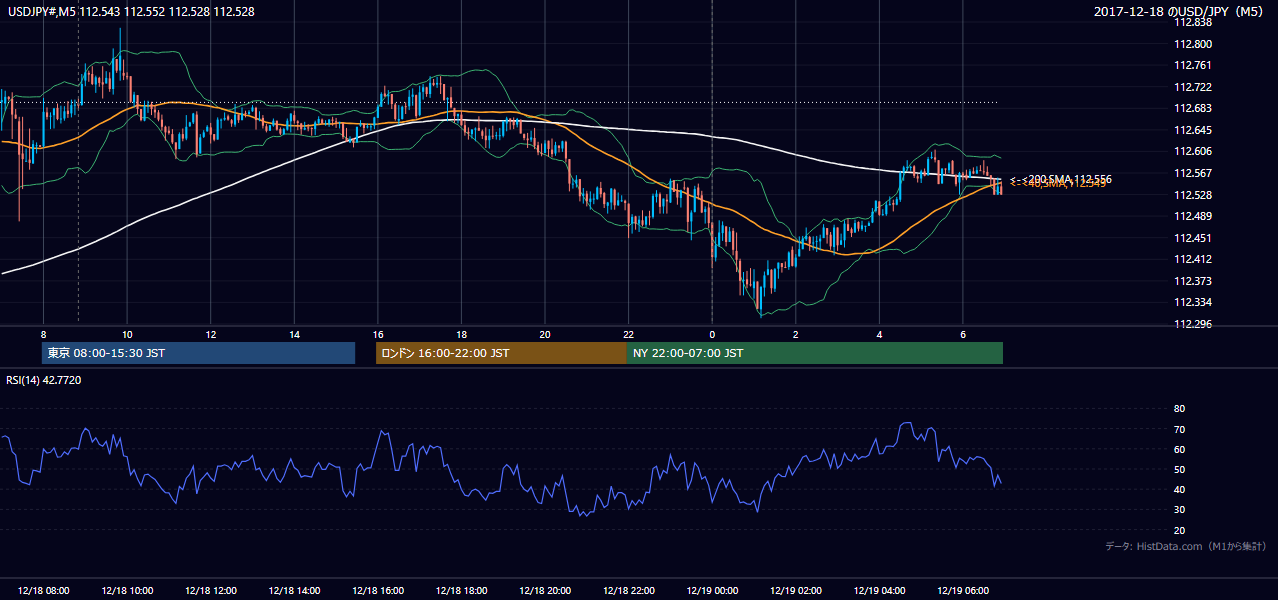Image resolution: width=1278 pixels, height=600 pixels.
Task: Click RSI scale level 70
Action: 1180,429
